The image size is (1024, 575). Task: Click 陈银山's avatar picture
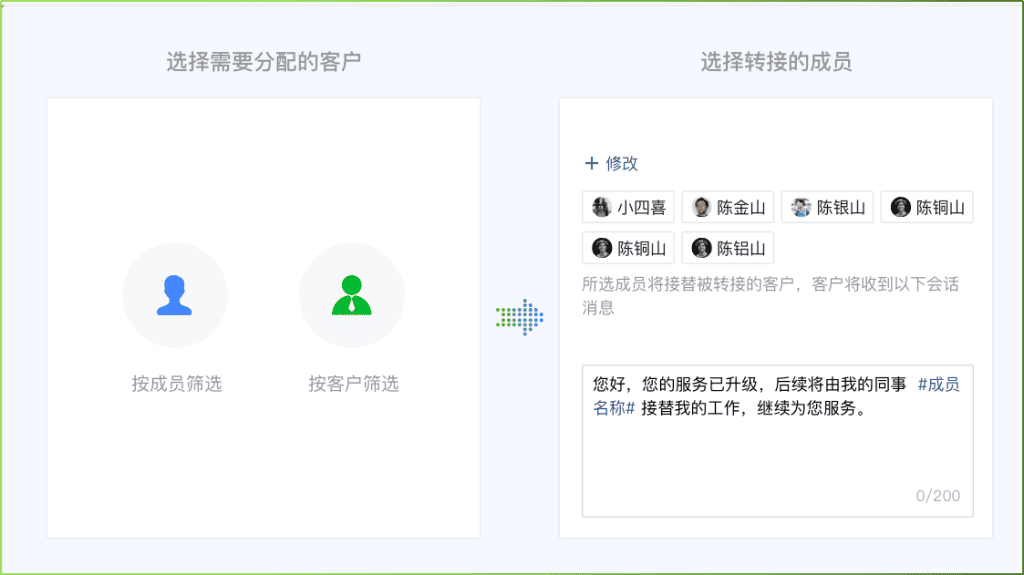(x=801, y=208)
